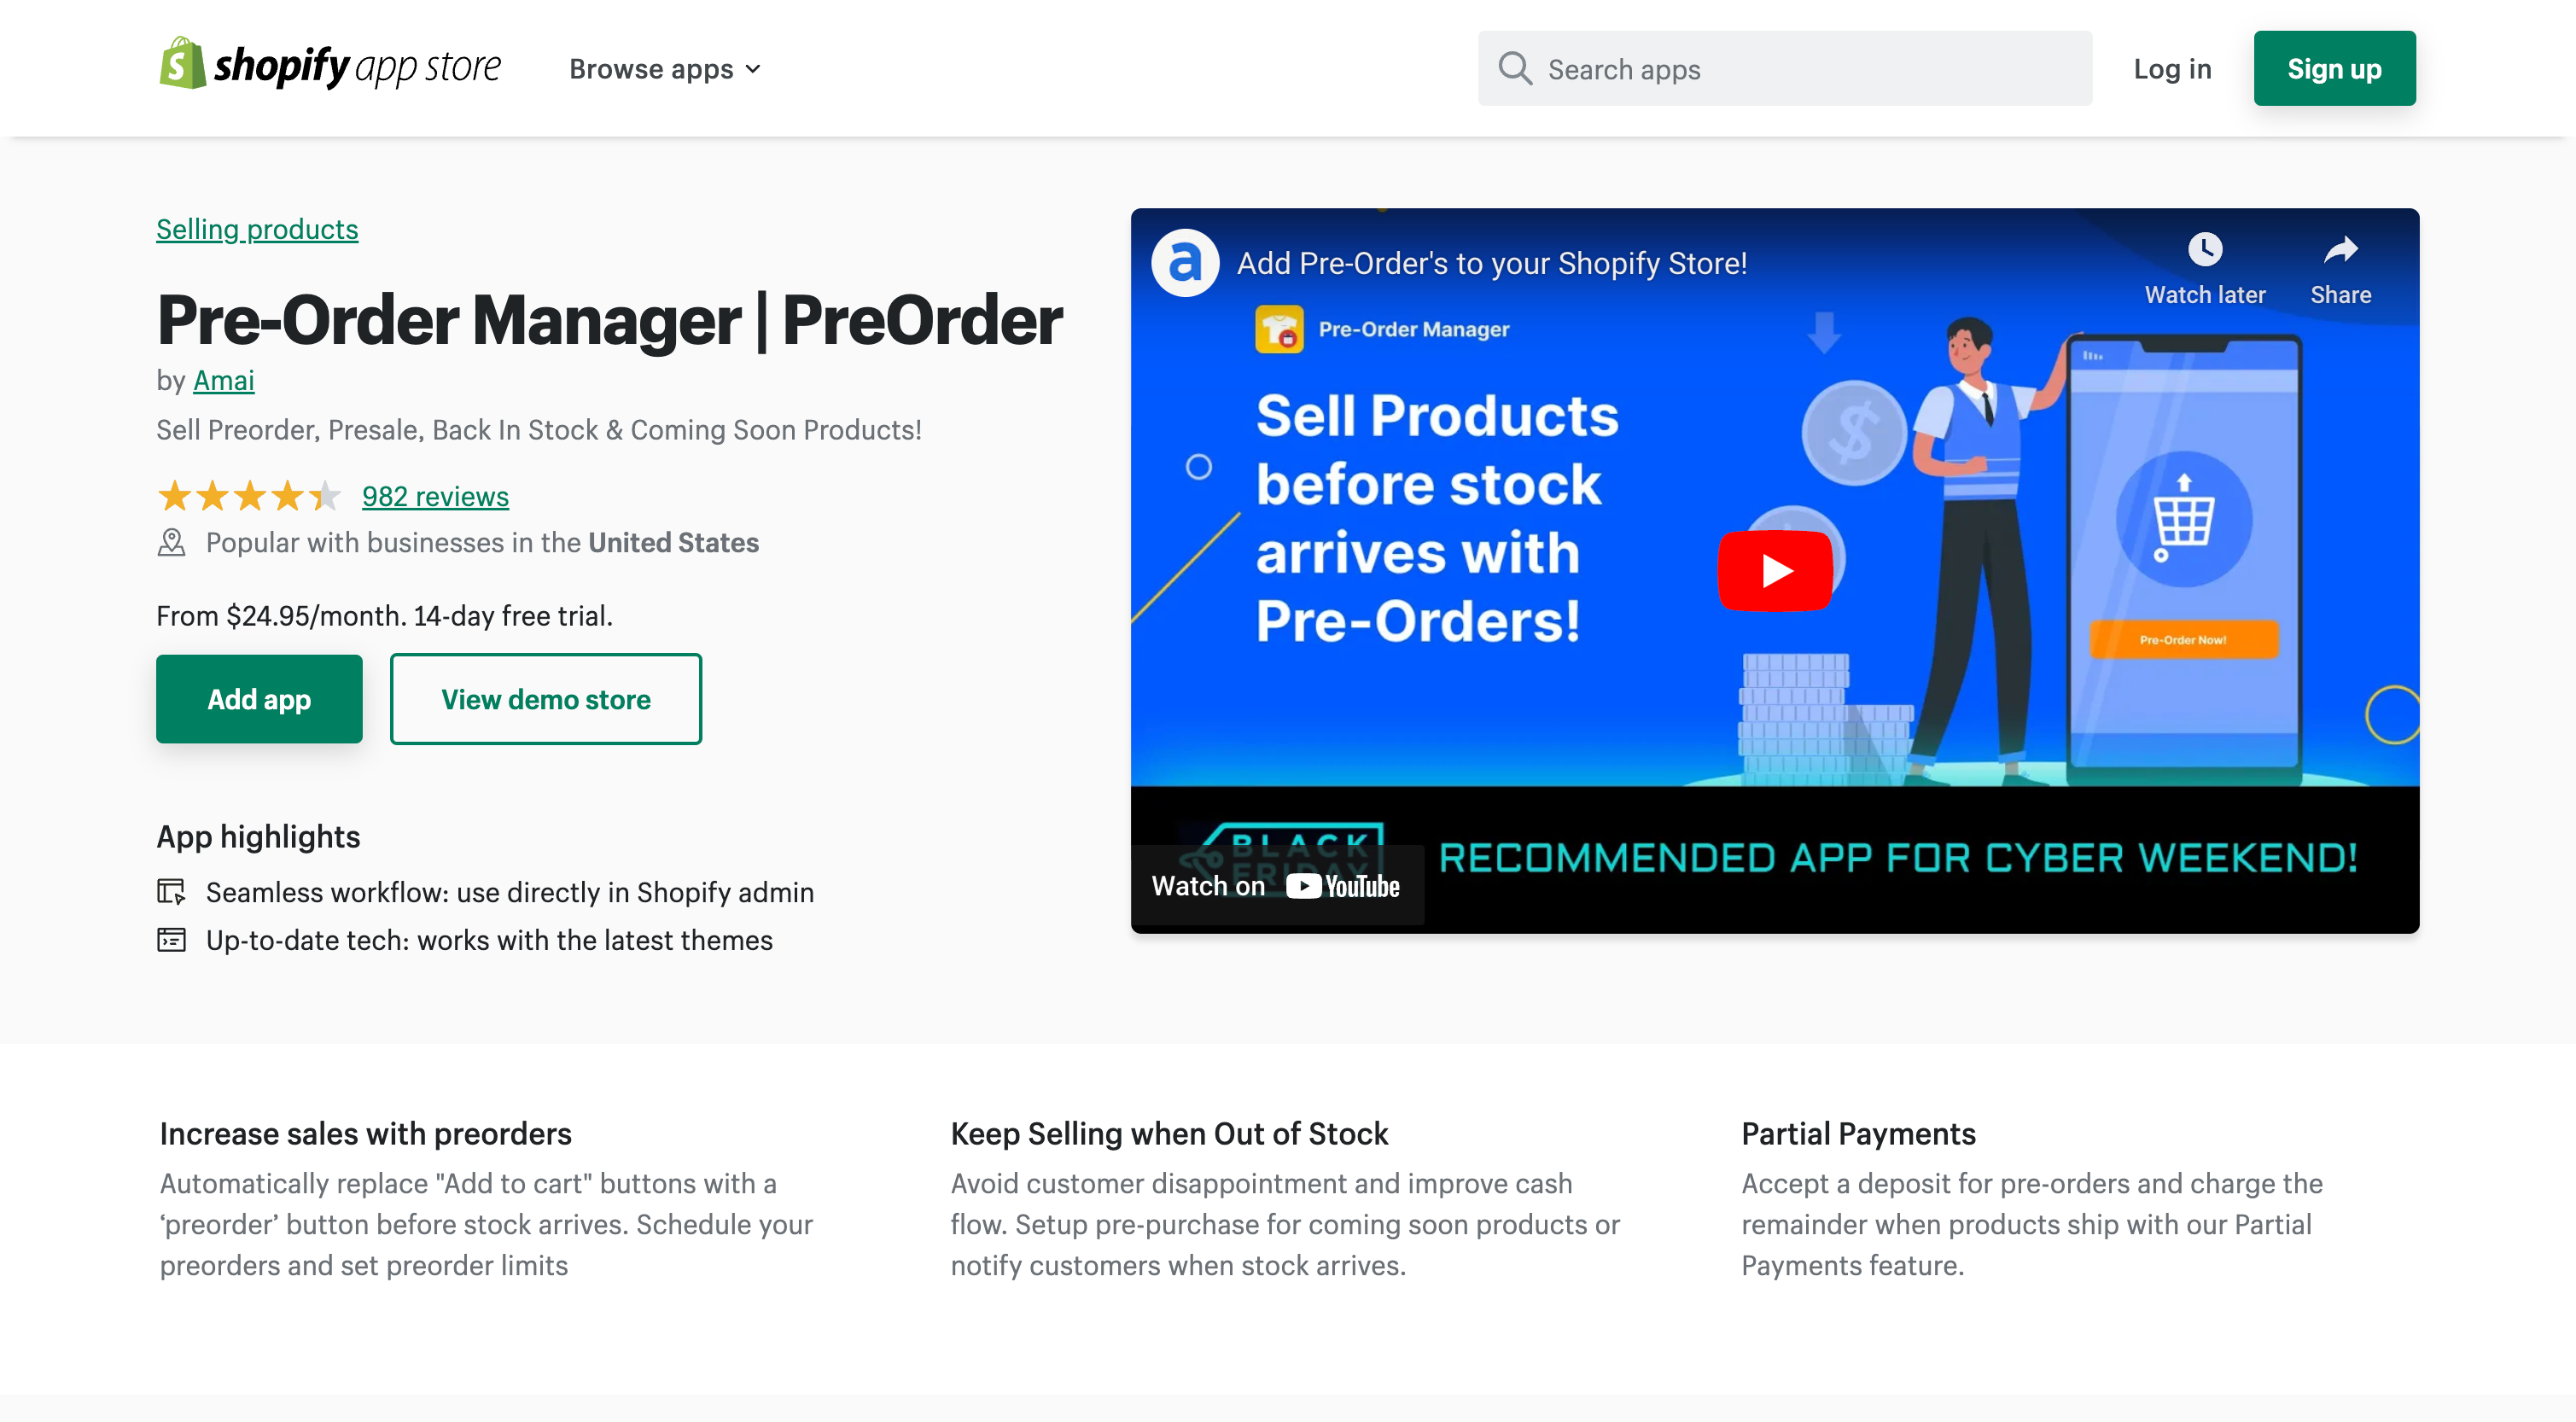This screenshot has width=2576, height=1422.
Task: Select the Log in menu item
Action: click(x=2171, y=68)
